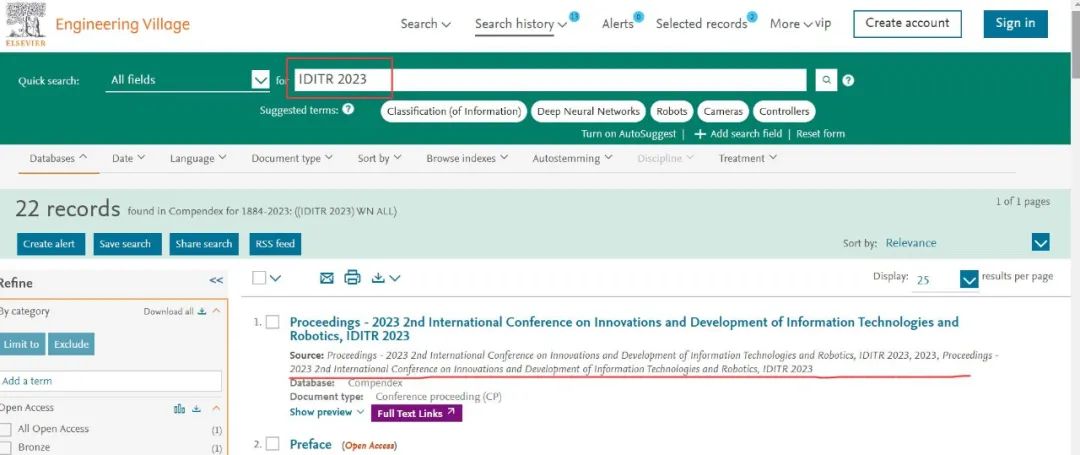Collapse the Open Access facet chevron
Screen dimensions: 1080x455
216,409
